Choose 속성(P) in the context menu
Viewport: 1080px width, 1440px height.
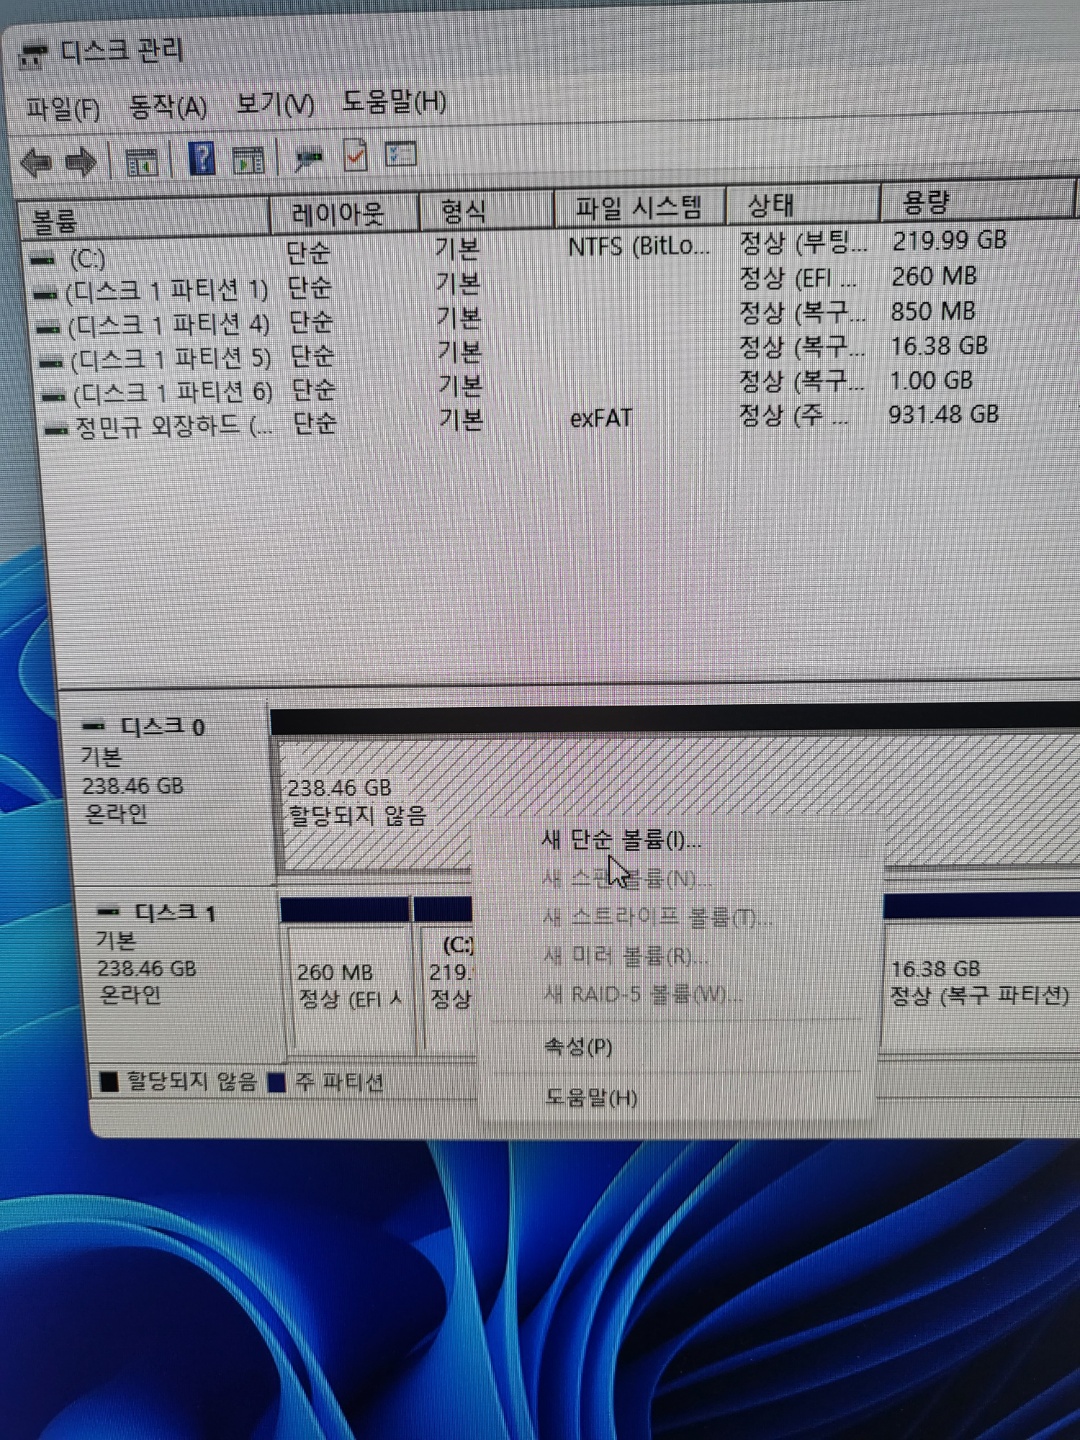tap(578, 1047)
